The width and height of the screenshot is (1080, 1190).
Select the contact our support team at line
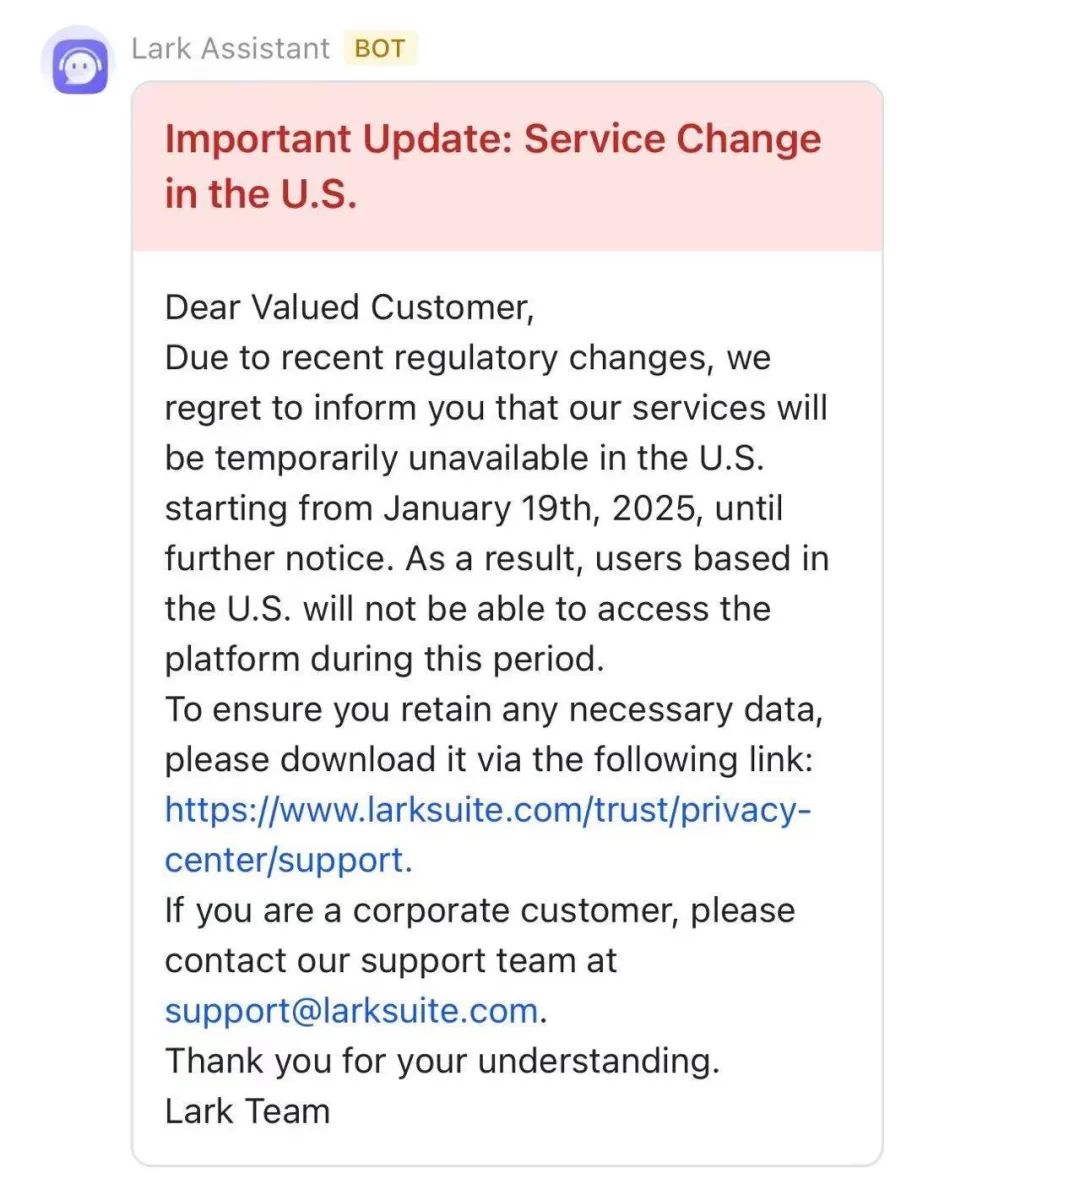[x=391, y=961]
